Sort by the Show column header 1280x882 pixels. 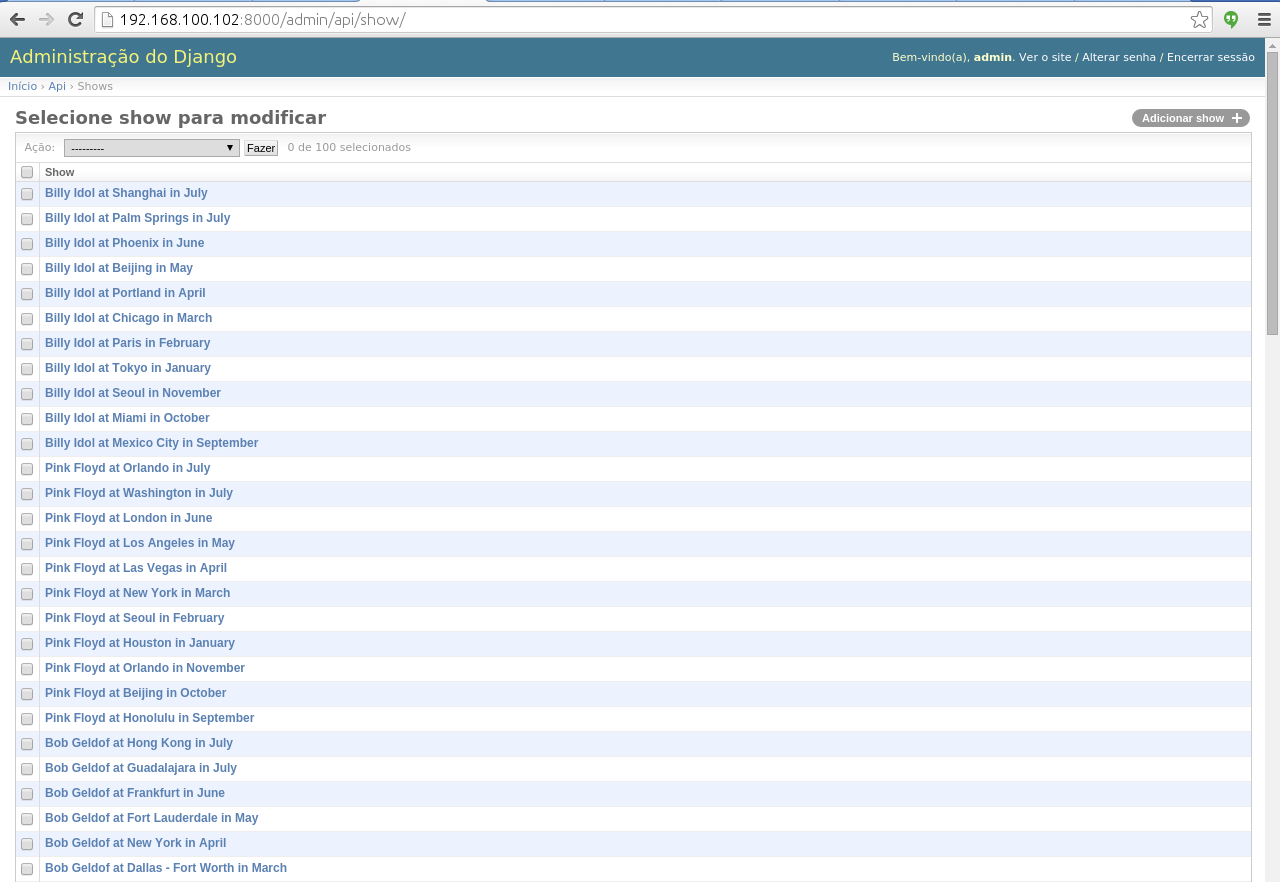[x=60, y=172]
